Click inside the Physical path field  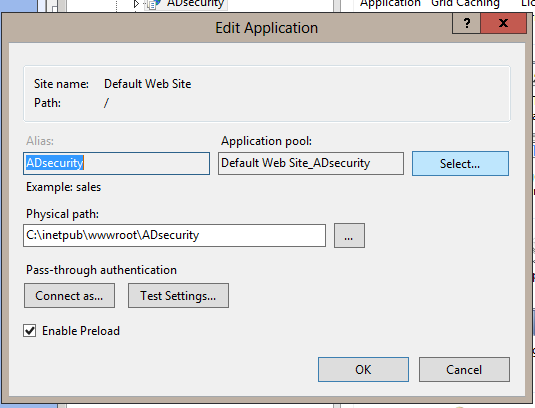tap(174, 235)
